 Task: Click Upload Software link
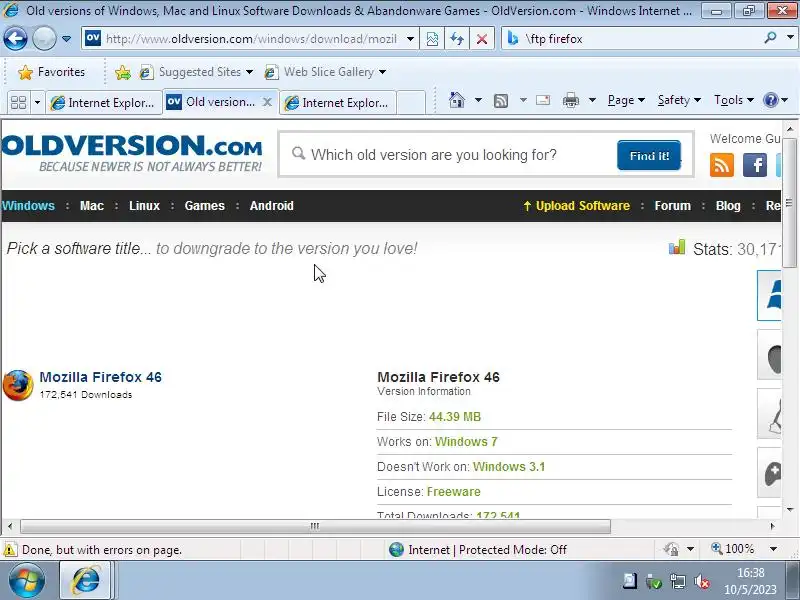[x=577, y=206]
